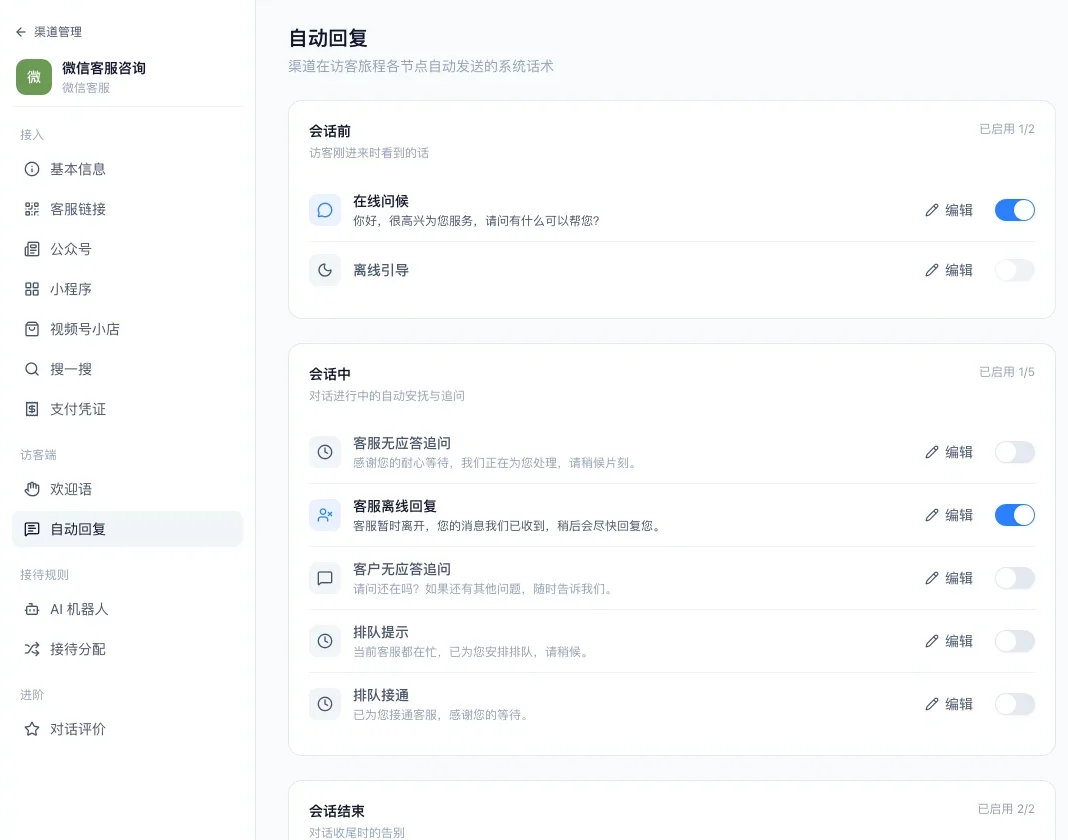The width and height of the screenshot is (1068, 840).
Task: Click the 已启用 1/5 counter
Action: coord(1007,372)
